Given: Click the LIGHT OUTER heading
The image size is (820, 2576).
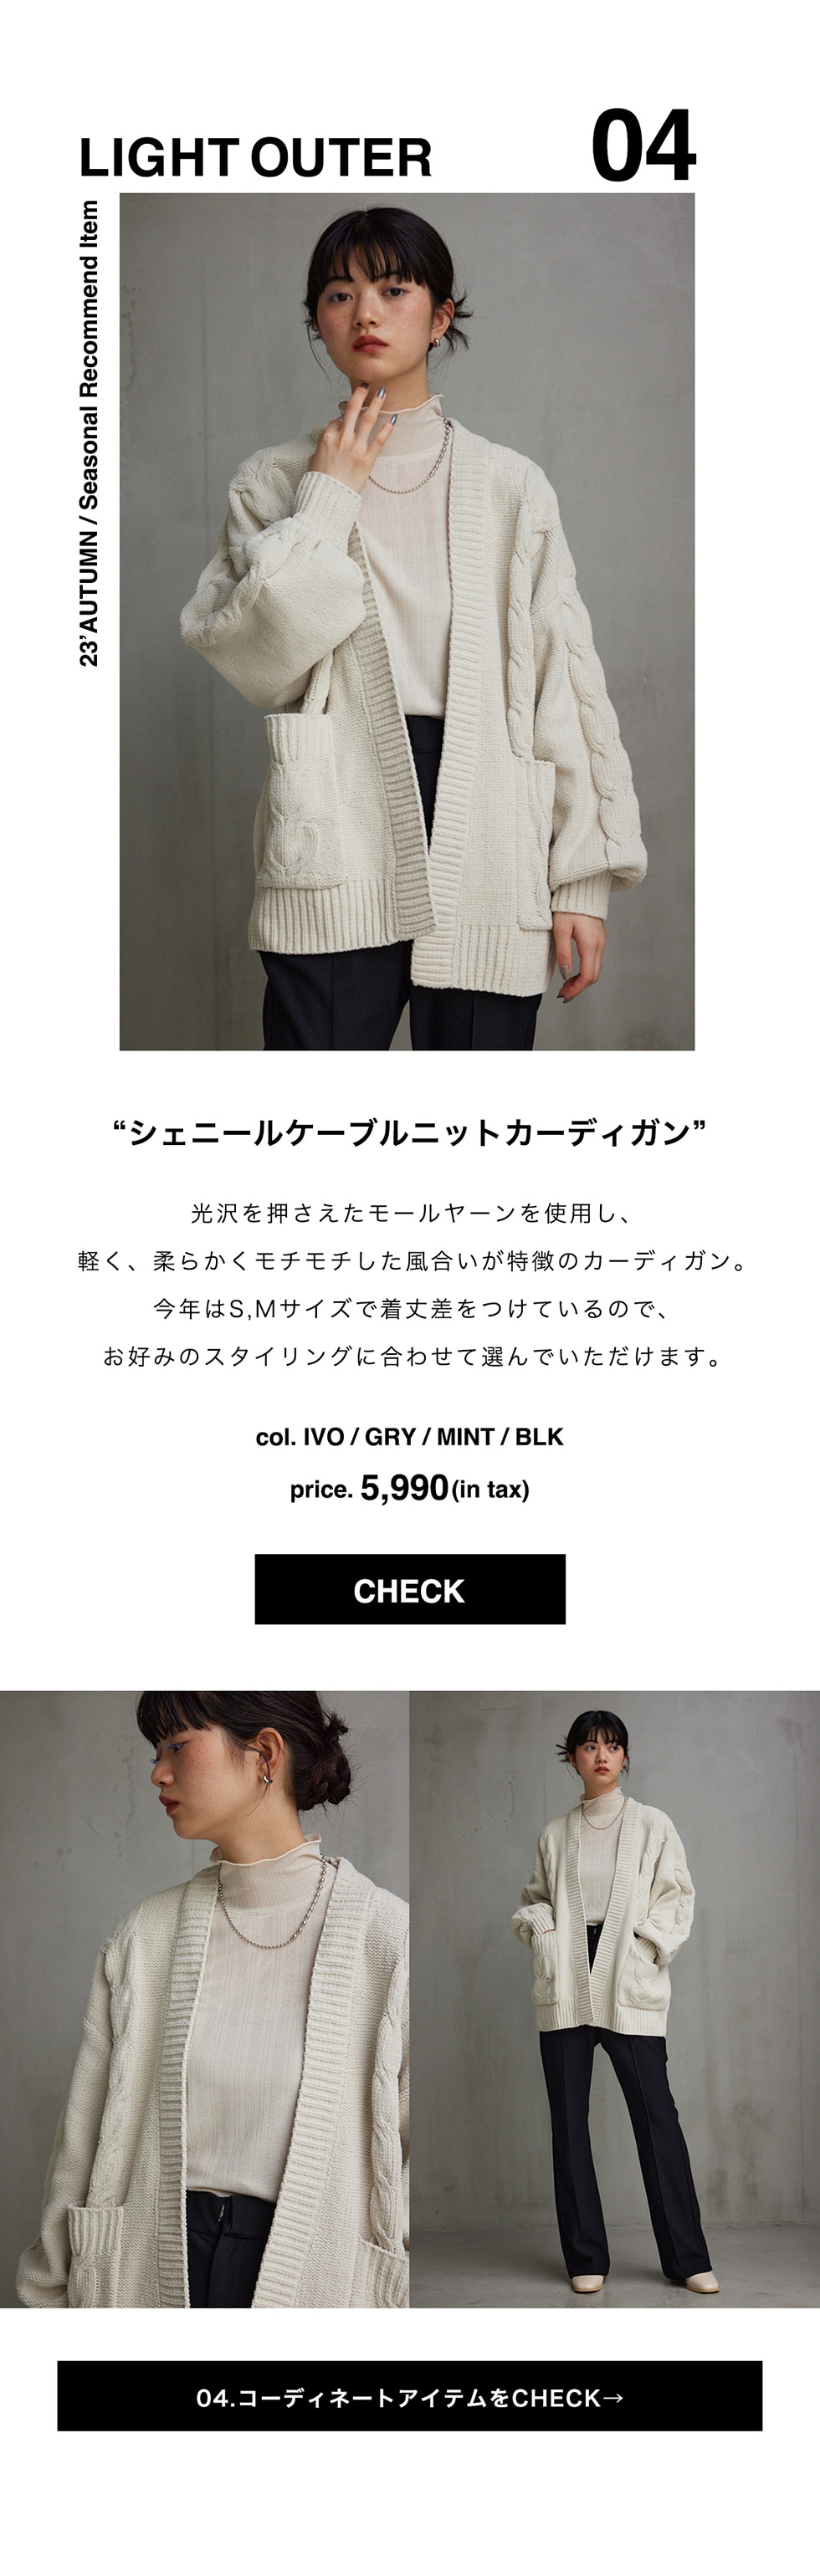Looking at the screenshot, I should click(x=255, y=158).
